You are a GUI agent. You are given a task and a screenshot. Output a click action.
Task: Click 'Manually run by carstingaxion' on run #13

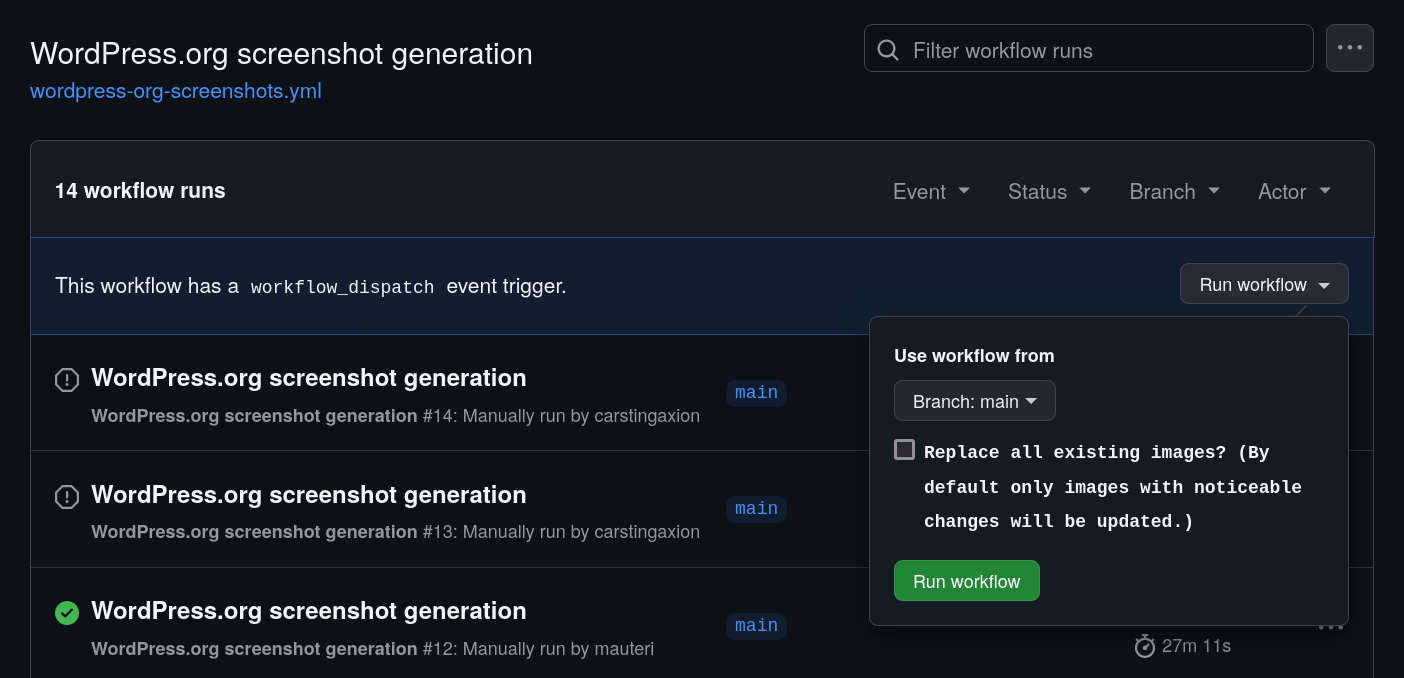tap(581, 532)
